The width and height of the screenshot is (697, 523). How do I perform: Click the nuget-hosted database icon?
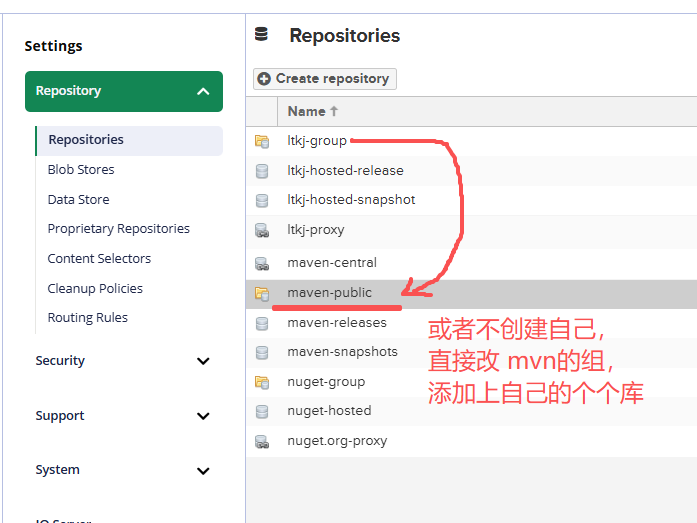pyautogui.click(x=262, y=411)
